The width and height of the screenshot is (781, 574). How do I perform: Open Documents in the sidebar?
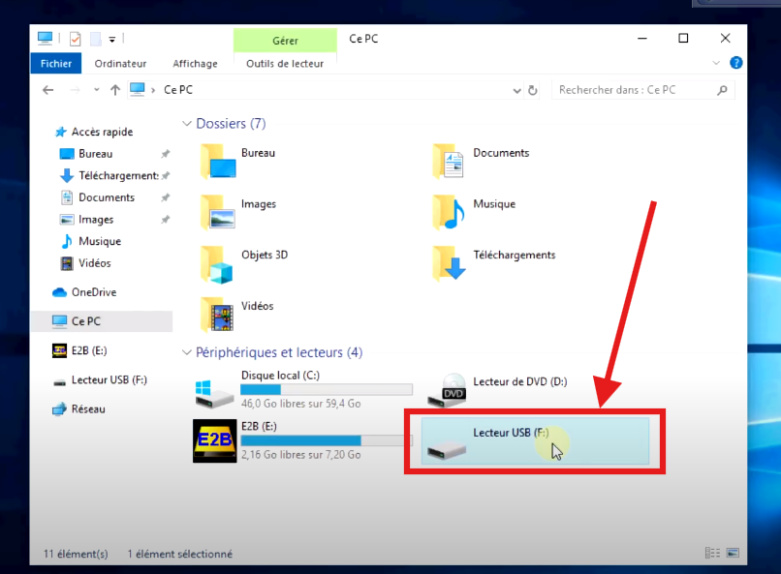106,198
